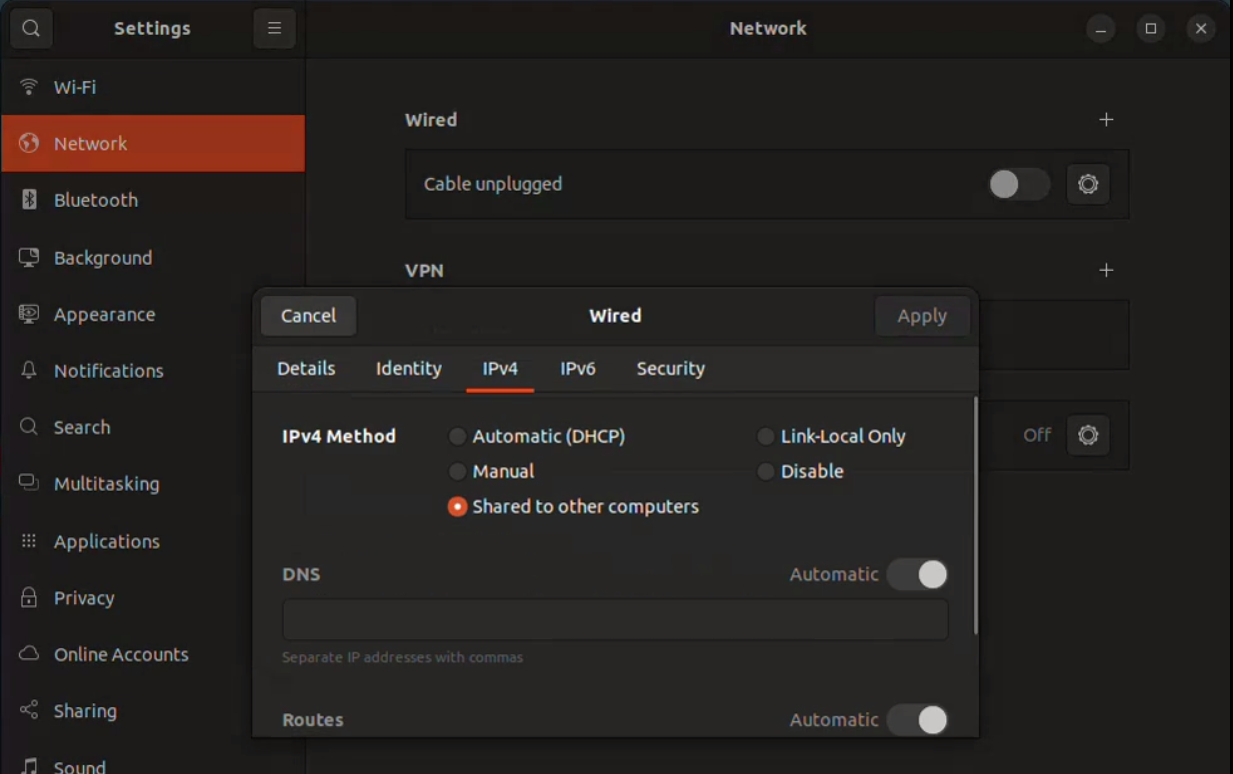Image resolution: width=1233 pixels, height=774 pixels.
Task: Switch to the IPv6 tab
Action: click(578, 368)
